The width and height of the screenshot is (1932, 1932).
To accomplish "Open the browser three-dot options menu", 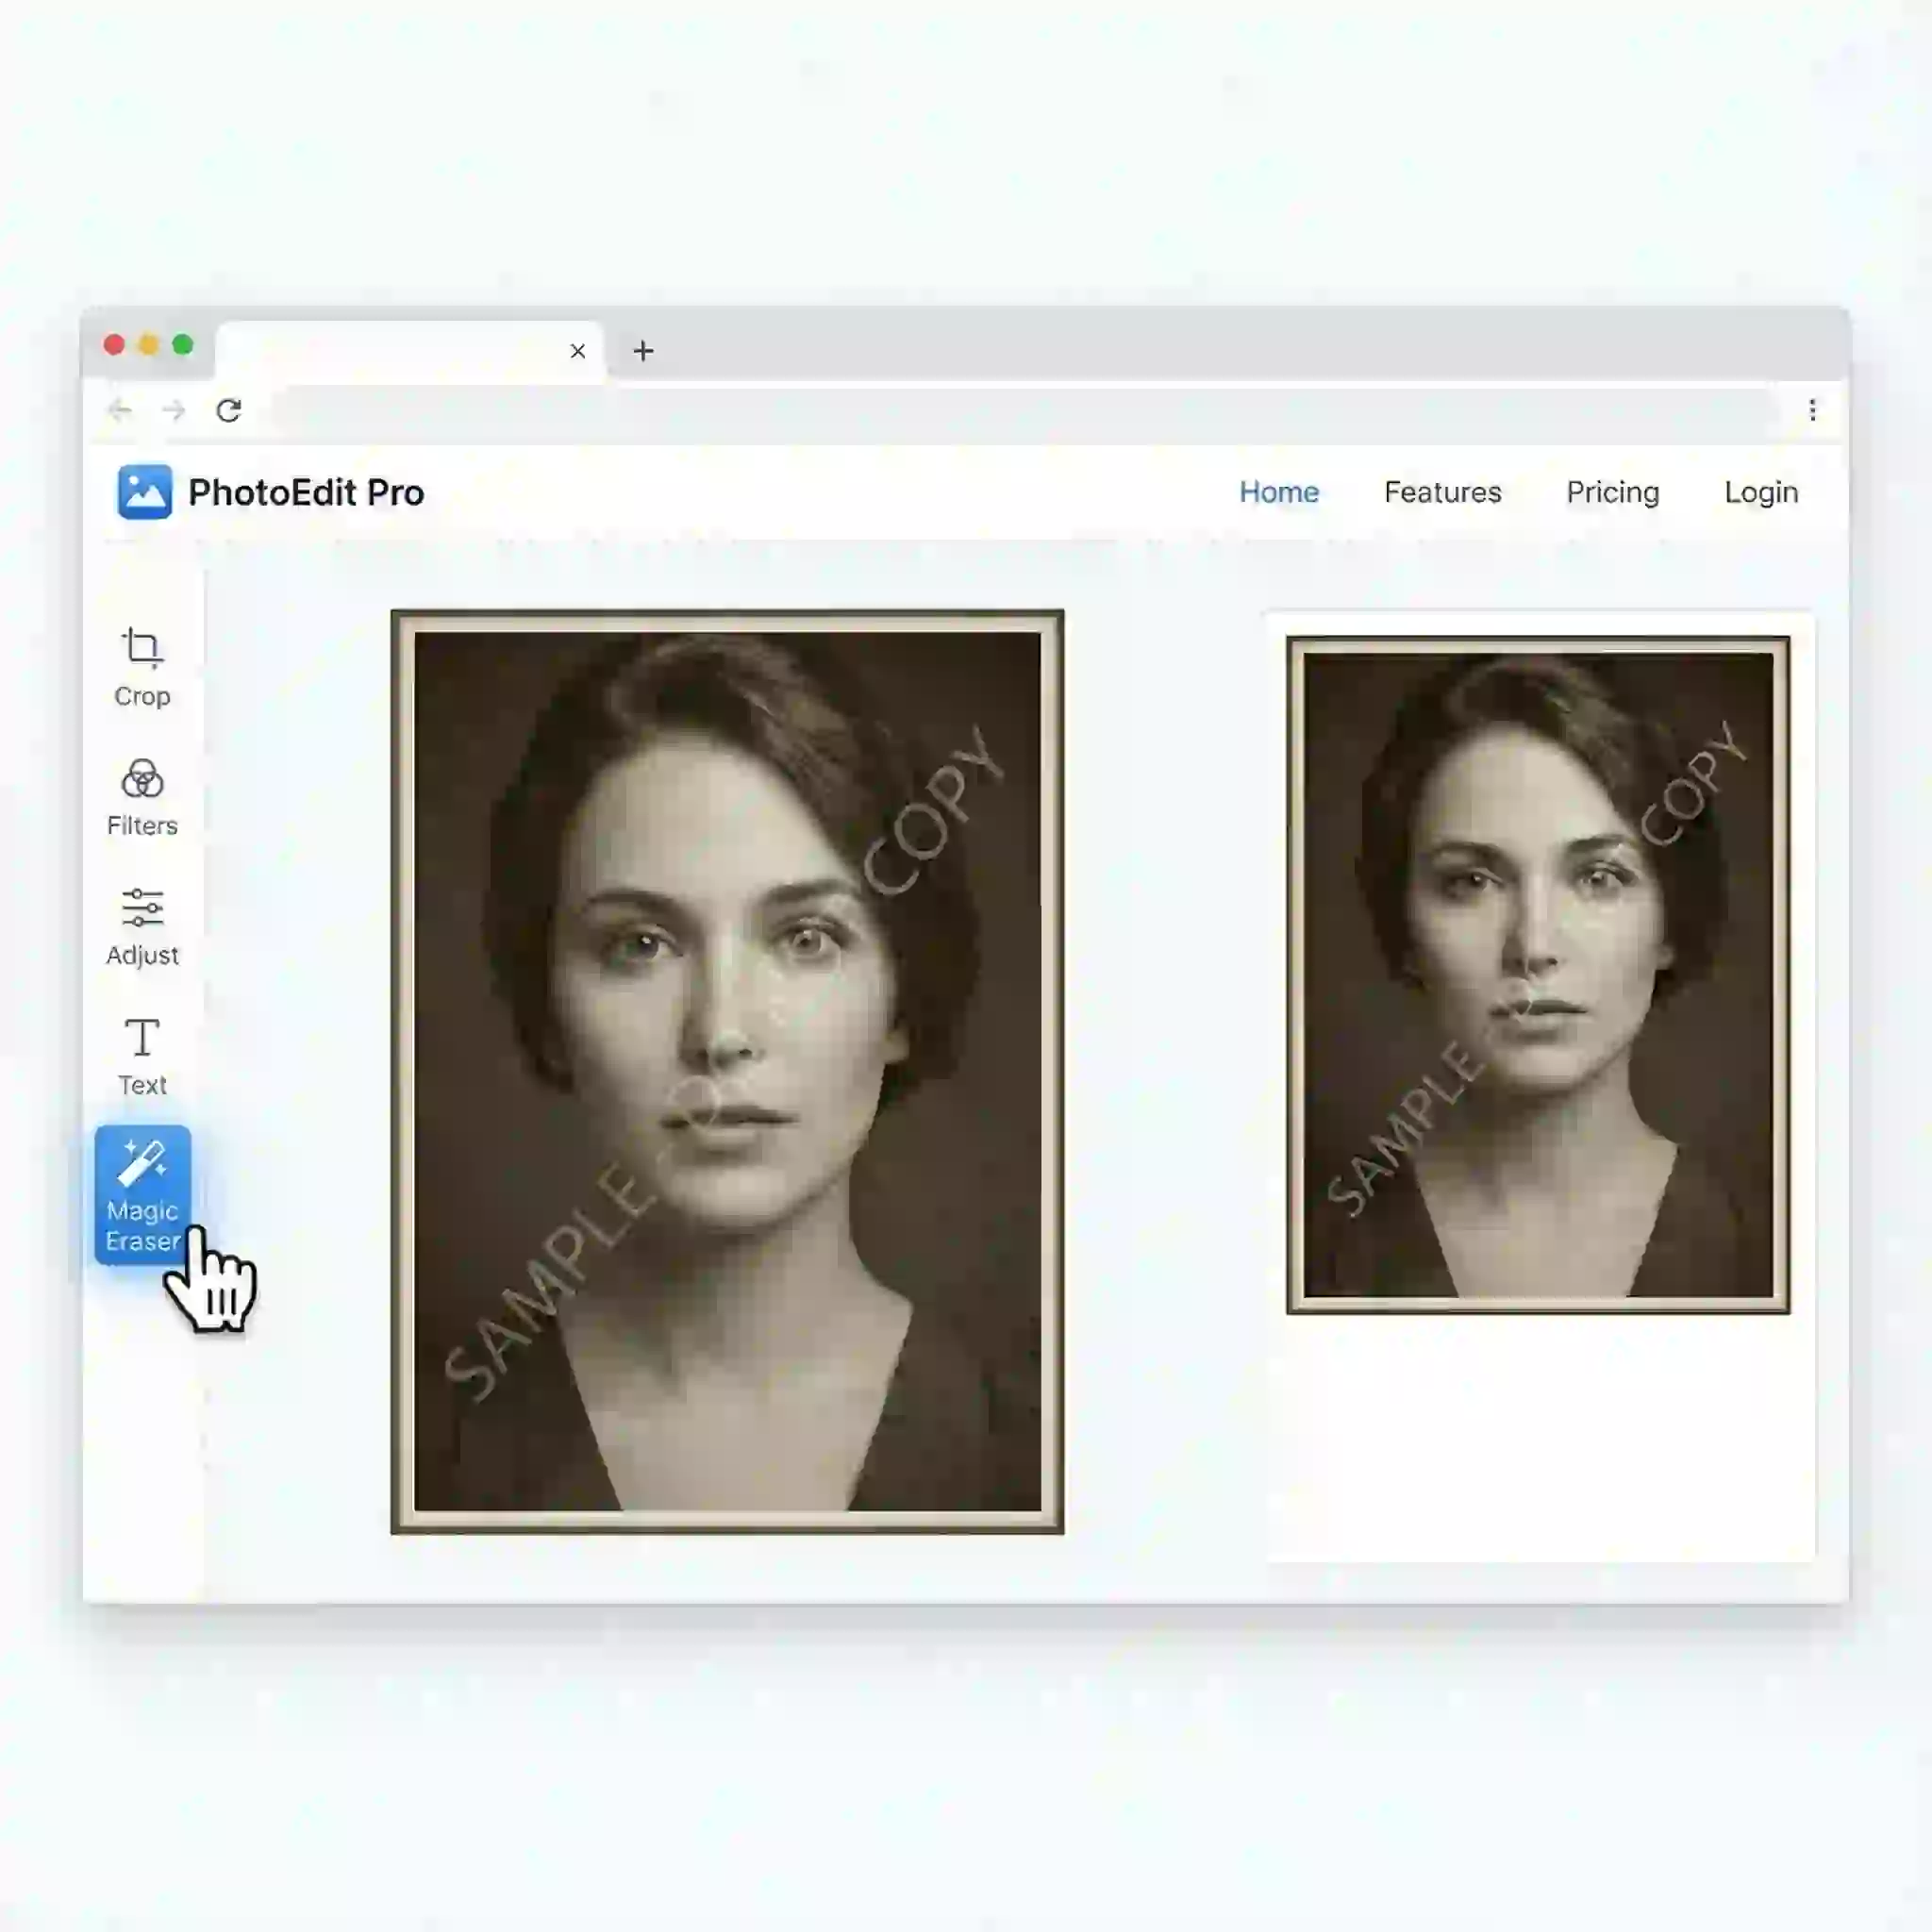I will pos(1812,410).
